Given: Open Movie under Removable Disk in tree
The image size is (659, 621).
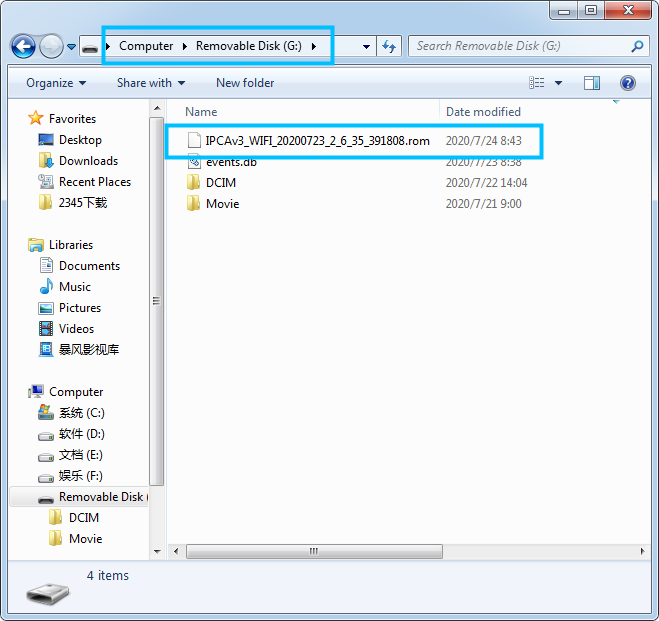Looking at the screenshot, I should (x=85, y=539).
